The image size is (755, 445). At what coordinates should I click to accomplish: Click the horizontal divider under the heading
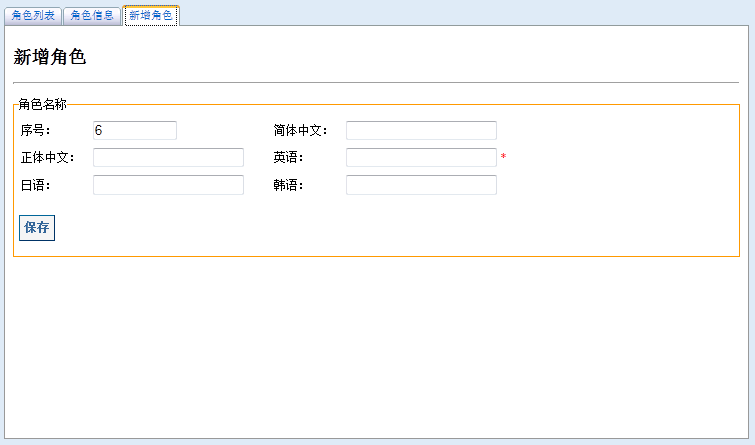[376, 83]
